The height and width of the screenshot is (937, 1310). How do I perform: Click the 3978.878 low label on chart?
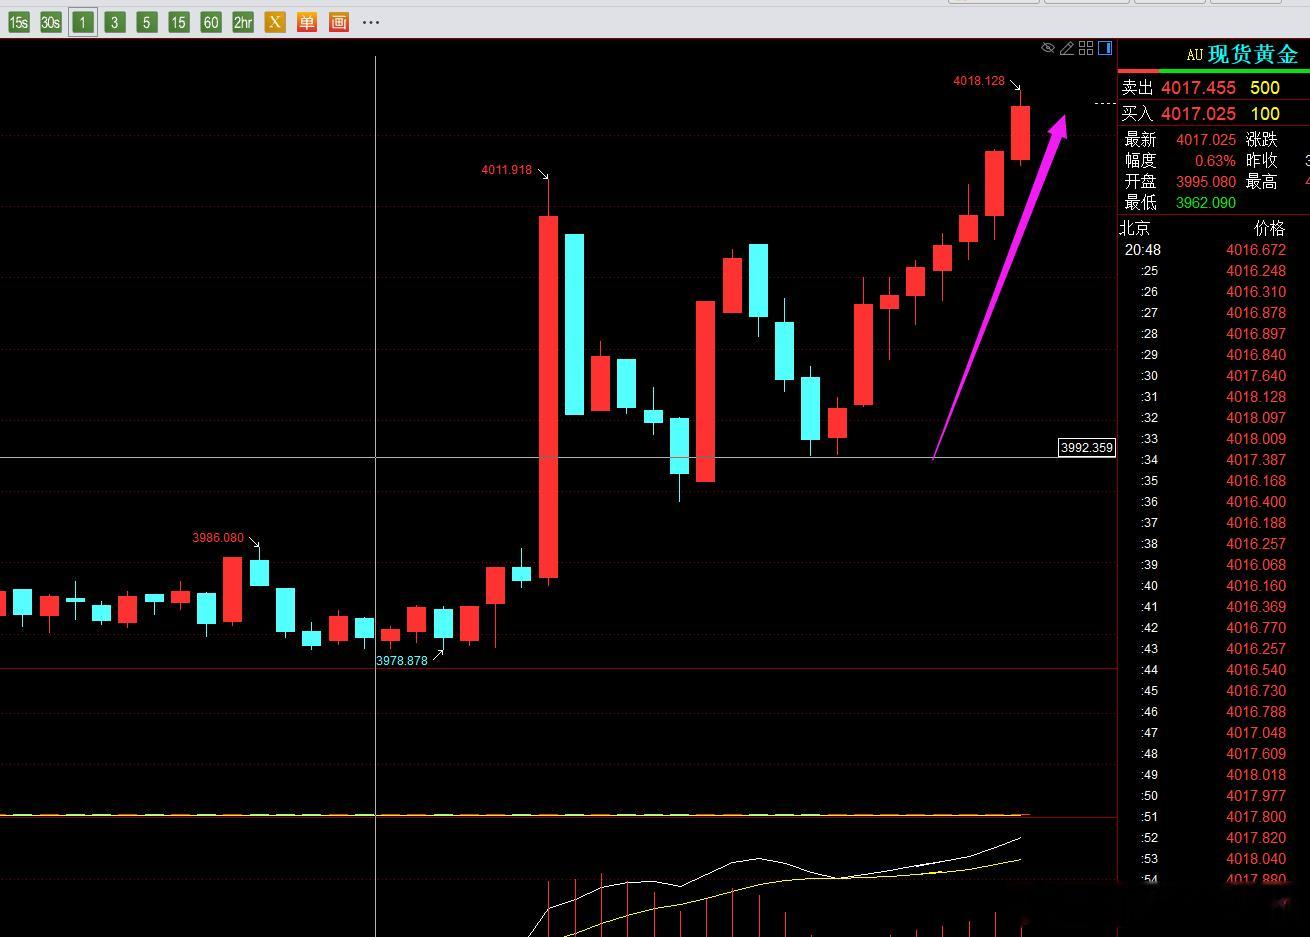click(402, 661)
